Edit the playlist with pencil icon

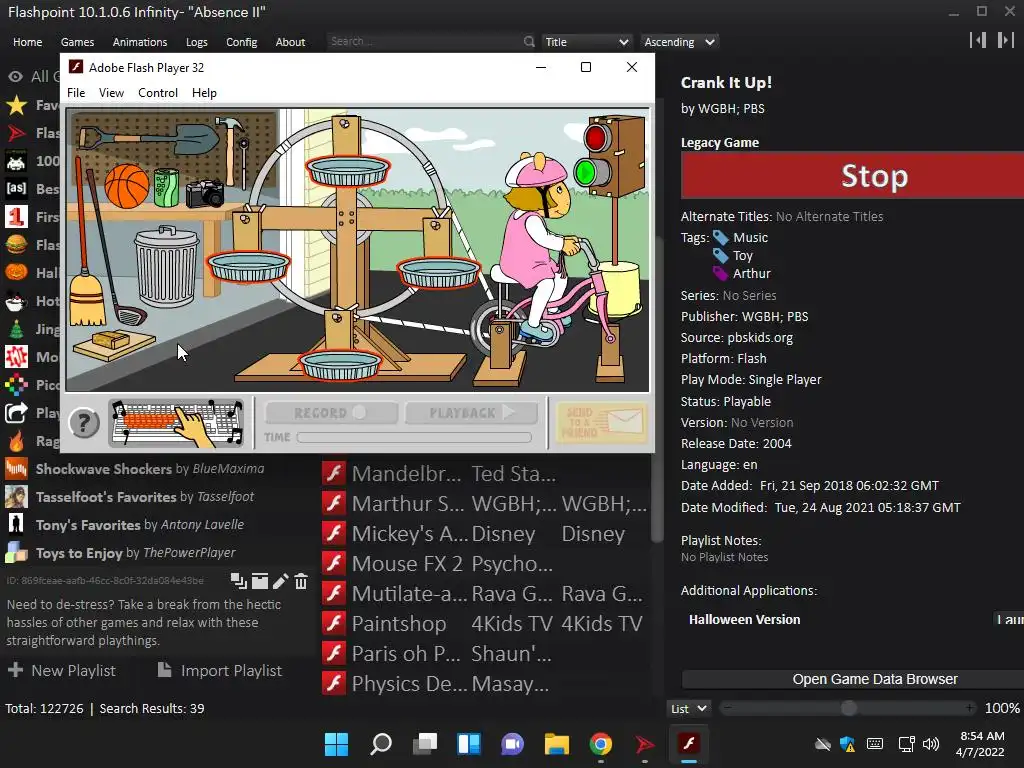point(280,581)
